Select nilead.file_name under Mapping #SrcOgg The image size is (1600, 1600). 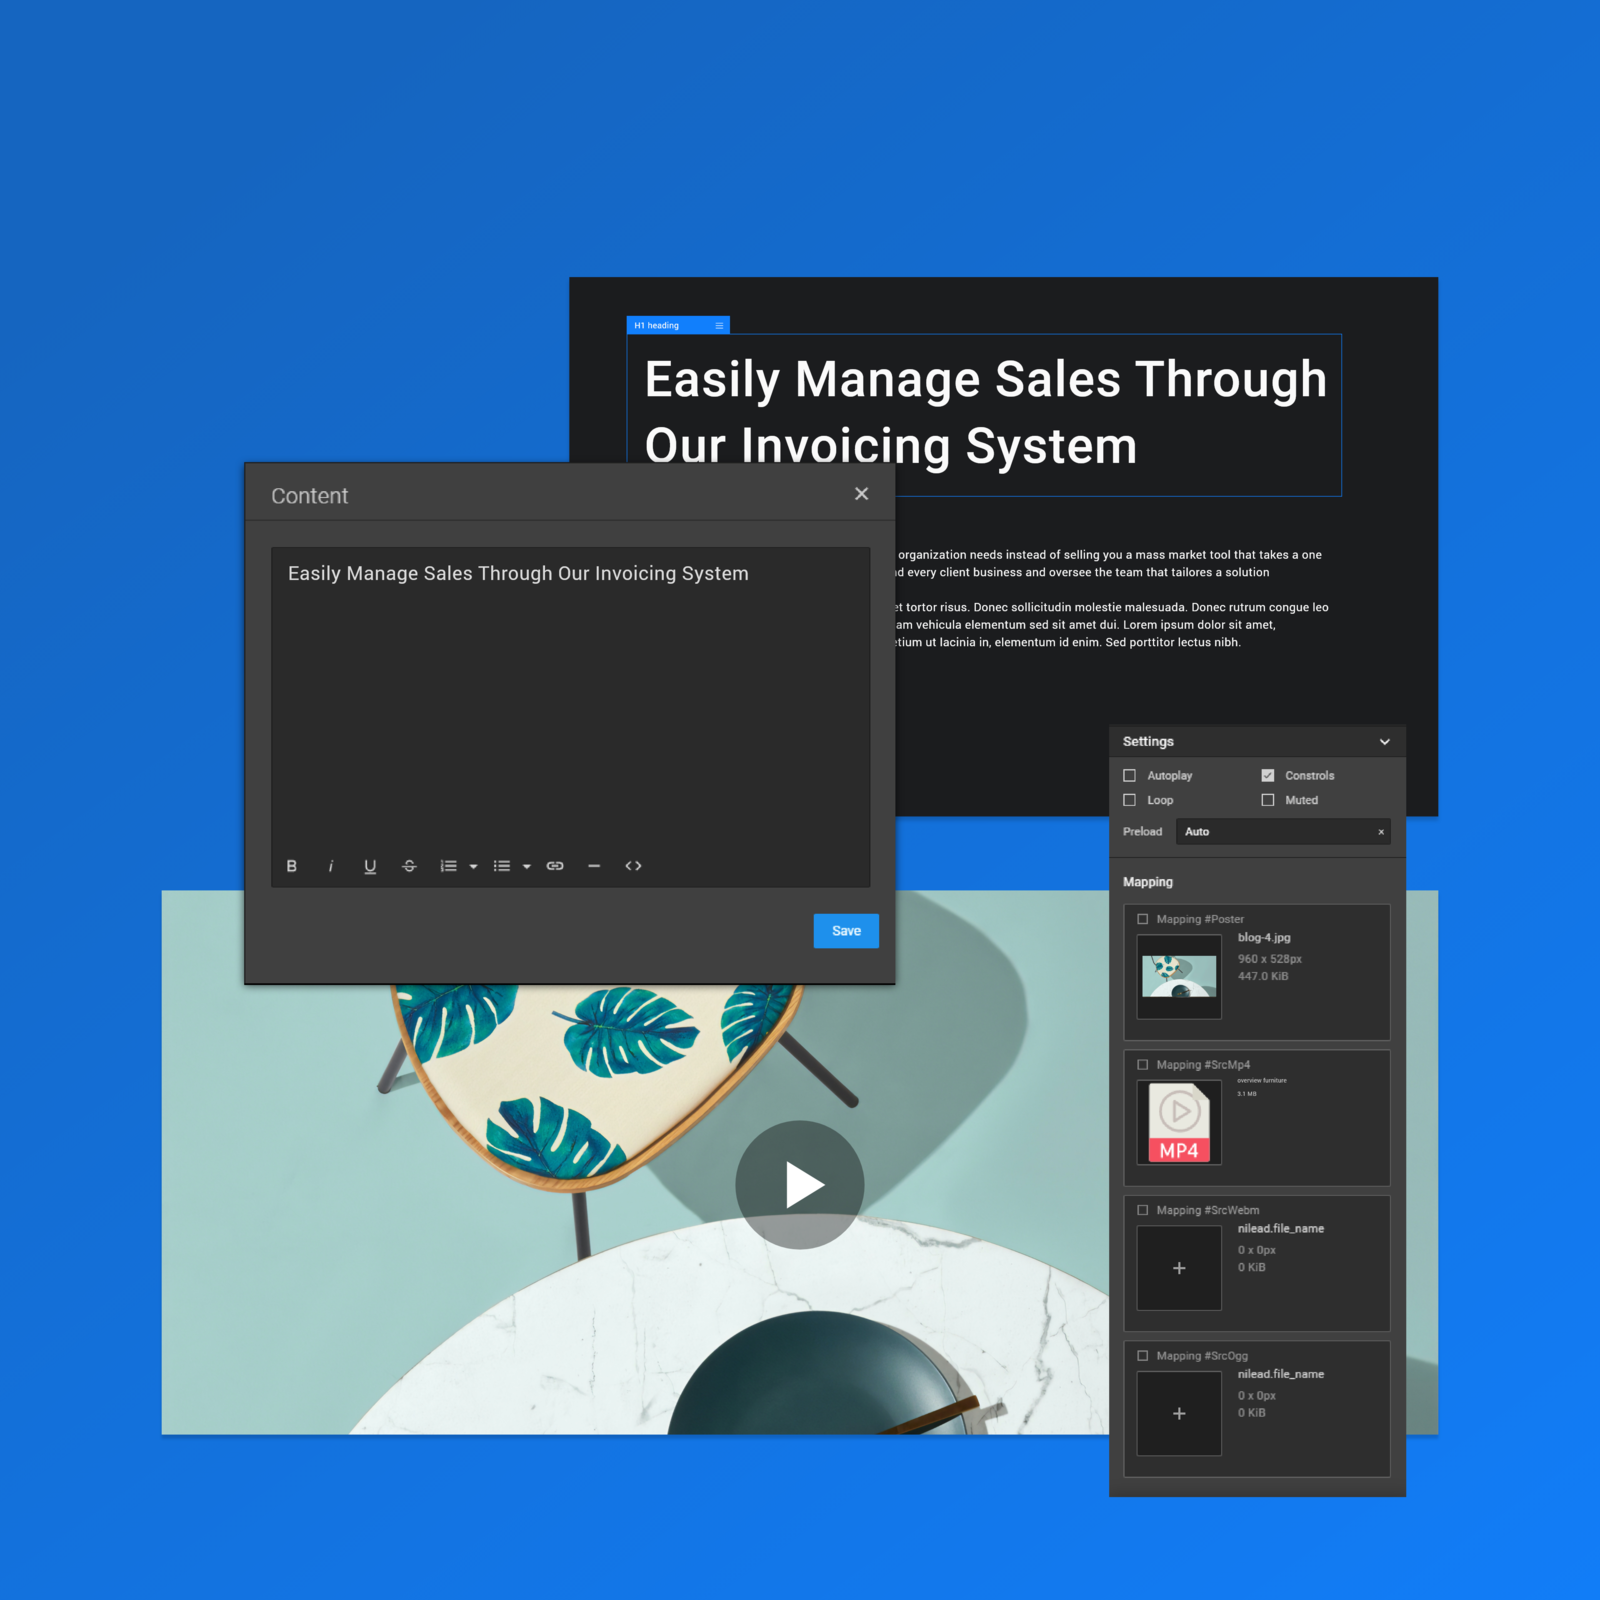coord(1281,1375)
